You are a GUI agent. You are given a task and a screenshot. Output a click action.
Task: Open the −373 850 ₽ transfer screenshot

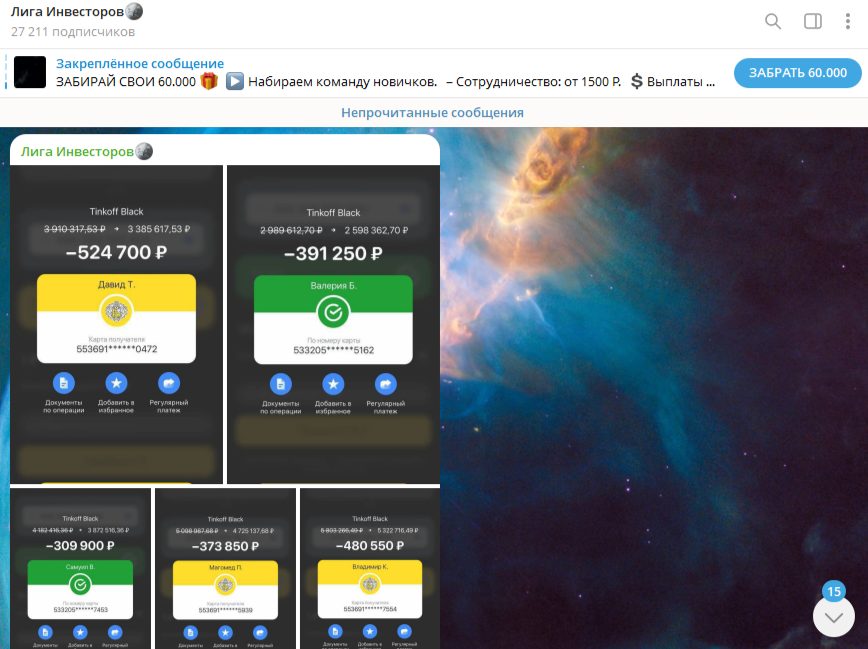click(x=225, y=568)
